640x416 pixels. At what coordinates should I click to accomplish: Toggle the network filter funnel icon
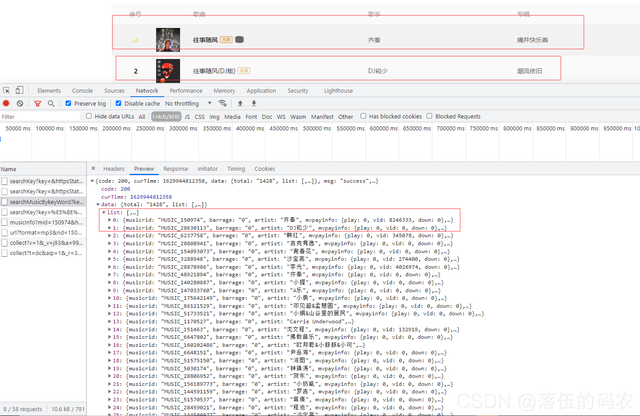[37, 103]
